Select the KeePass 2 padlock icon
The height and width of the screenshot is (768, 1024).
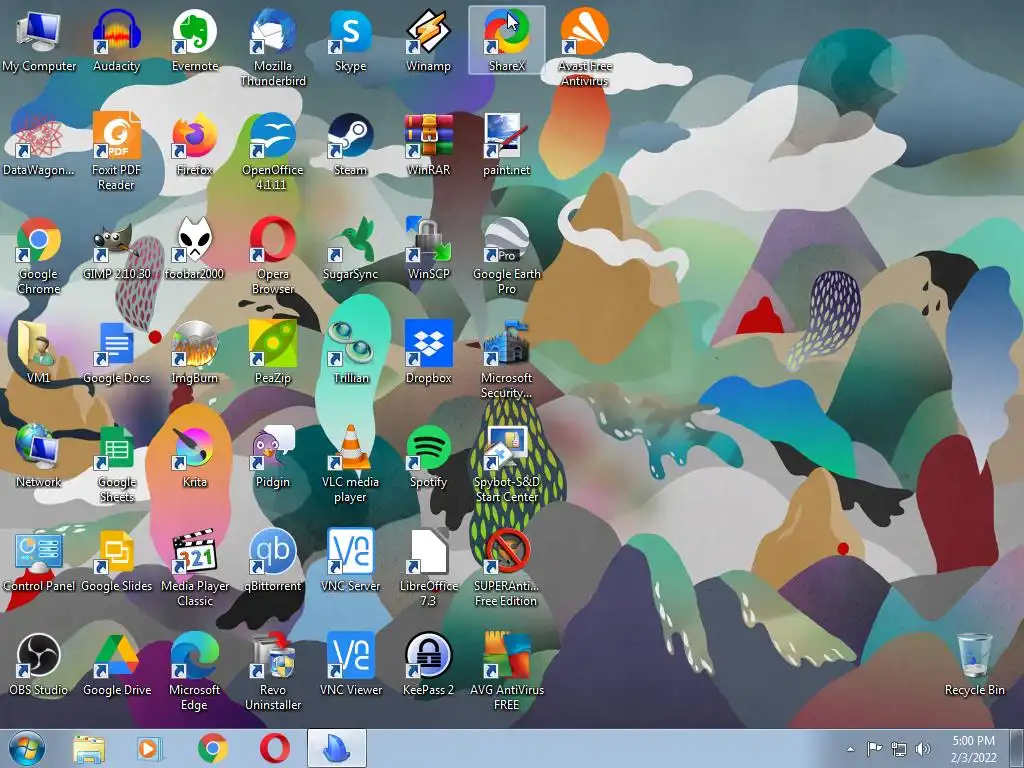[x=428, y=665]
